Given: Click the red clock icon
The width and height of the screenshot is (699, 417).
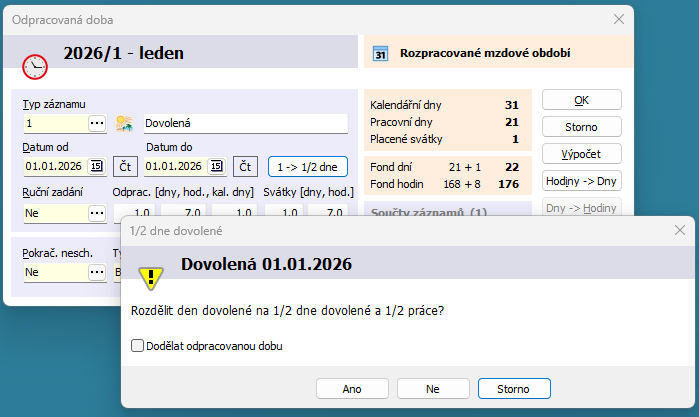Looking at the screenshot, I should 34,66.
